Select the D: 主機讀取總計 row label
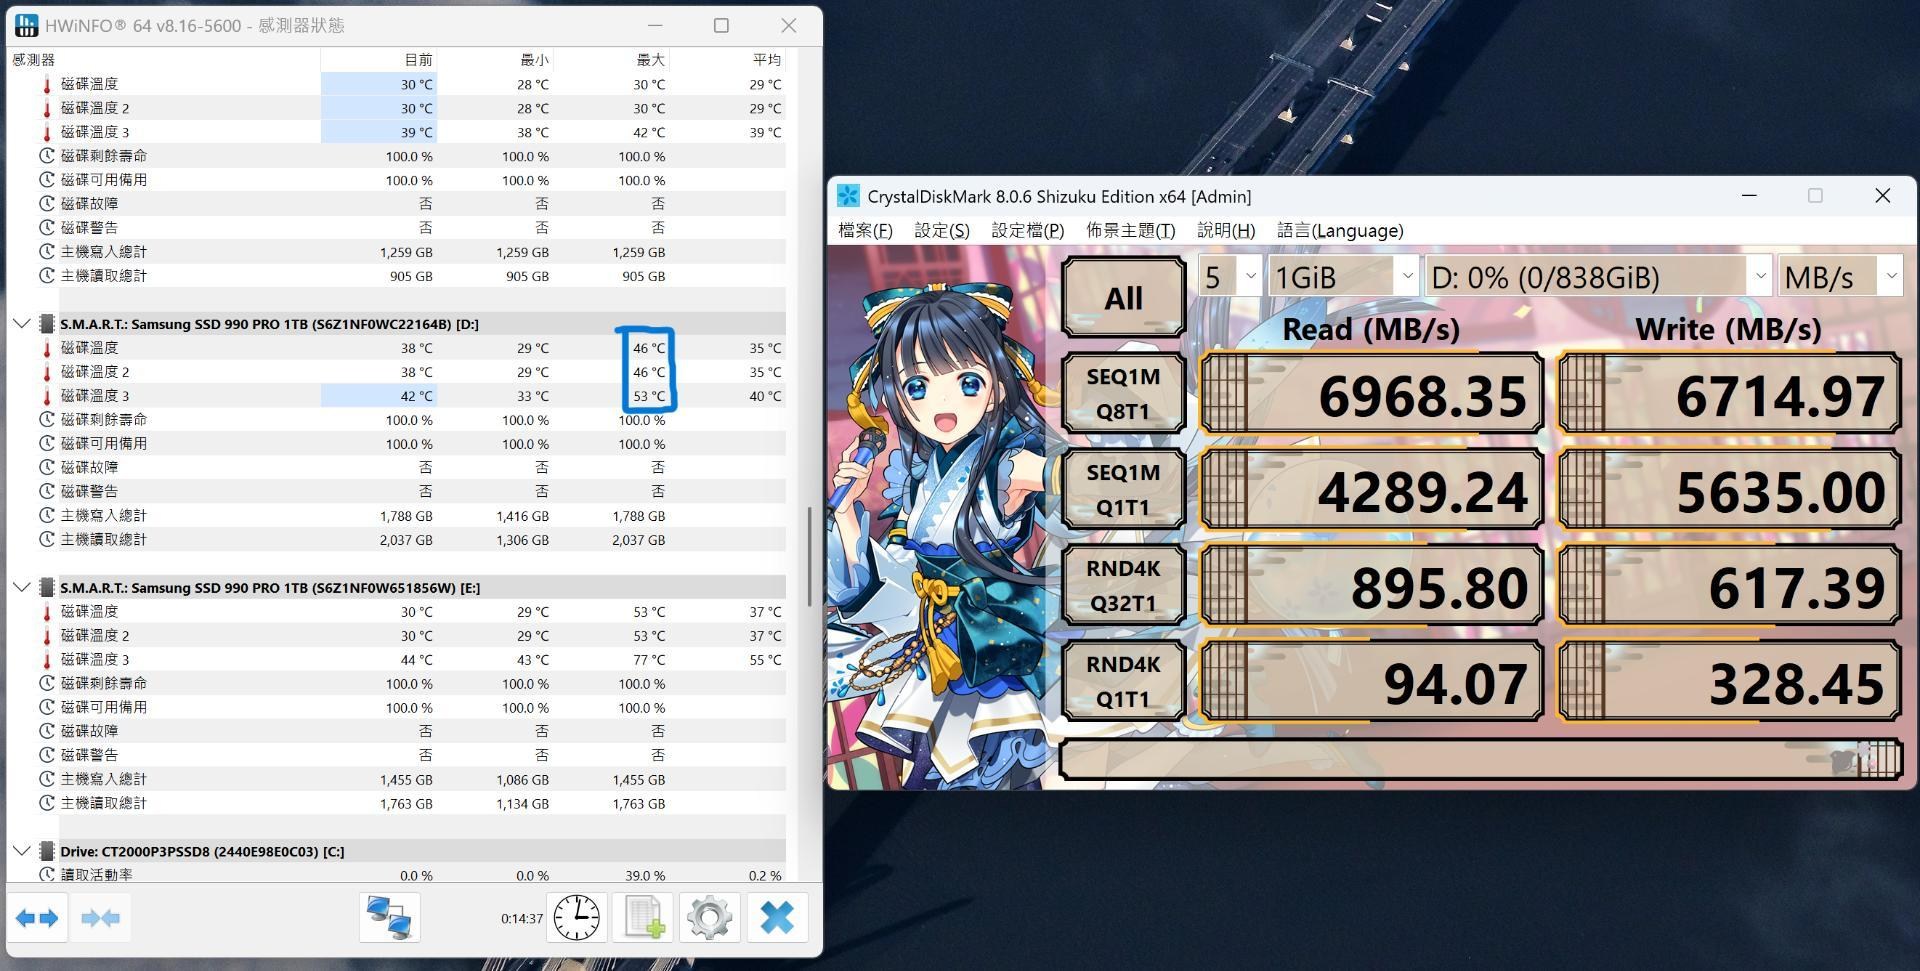The image size is (1920, 971). click(x=103, y=539)
